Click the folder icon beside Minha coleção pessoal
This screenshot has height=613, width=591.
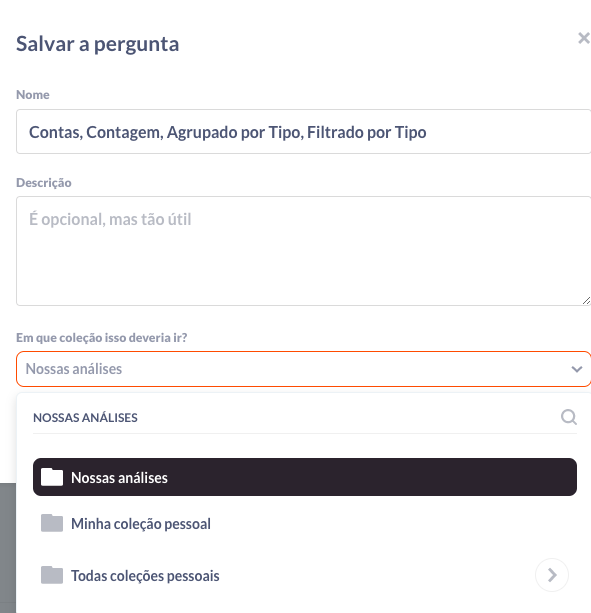point(52,523)
